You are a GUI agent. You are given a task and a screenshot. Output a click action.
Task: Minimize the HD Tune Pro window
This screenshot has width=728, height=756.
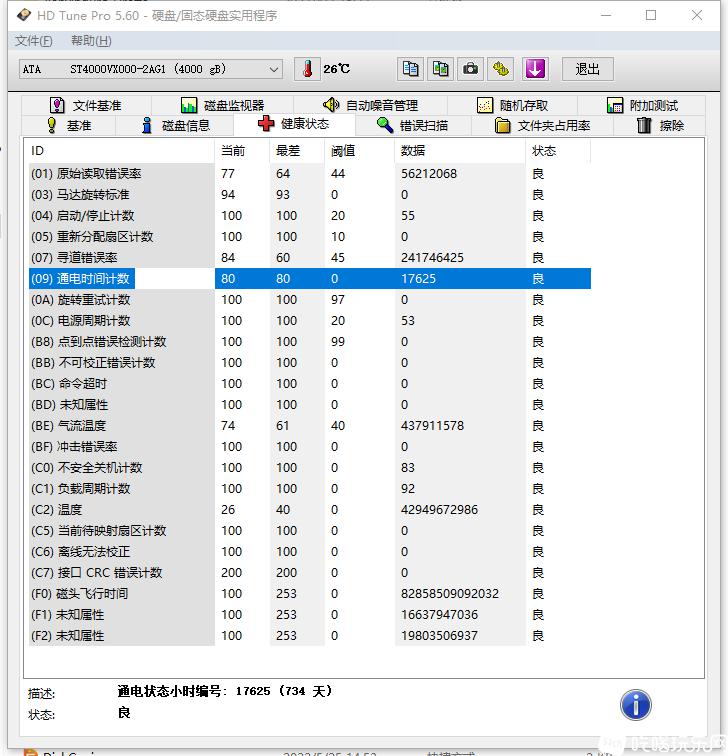pyautogui.click(x=606, y=15)
